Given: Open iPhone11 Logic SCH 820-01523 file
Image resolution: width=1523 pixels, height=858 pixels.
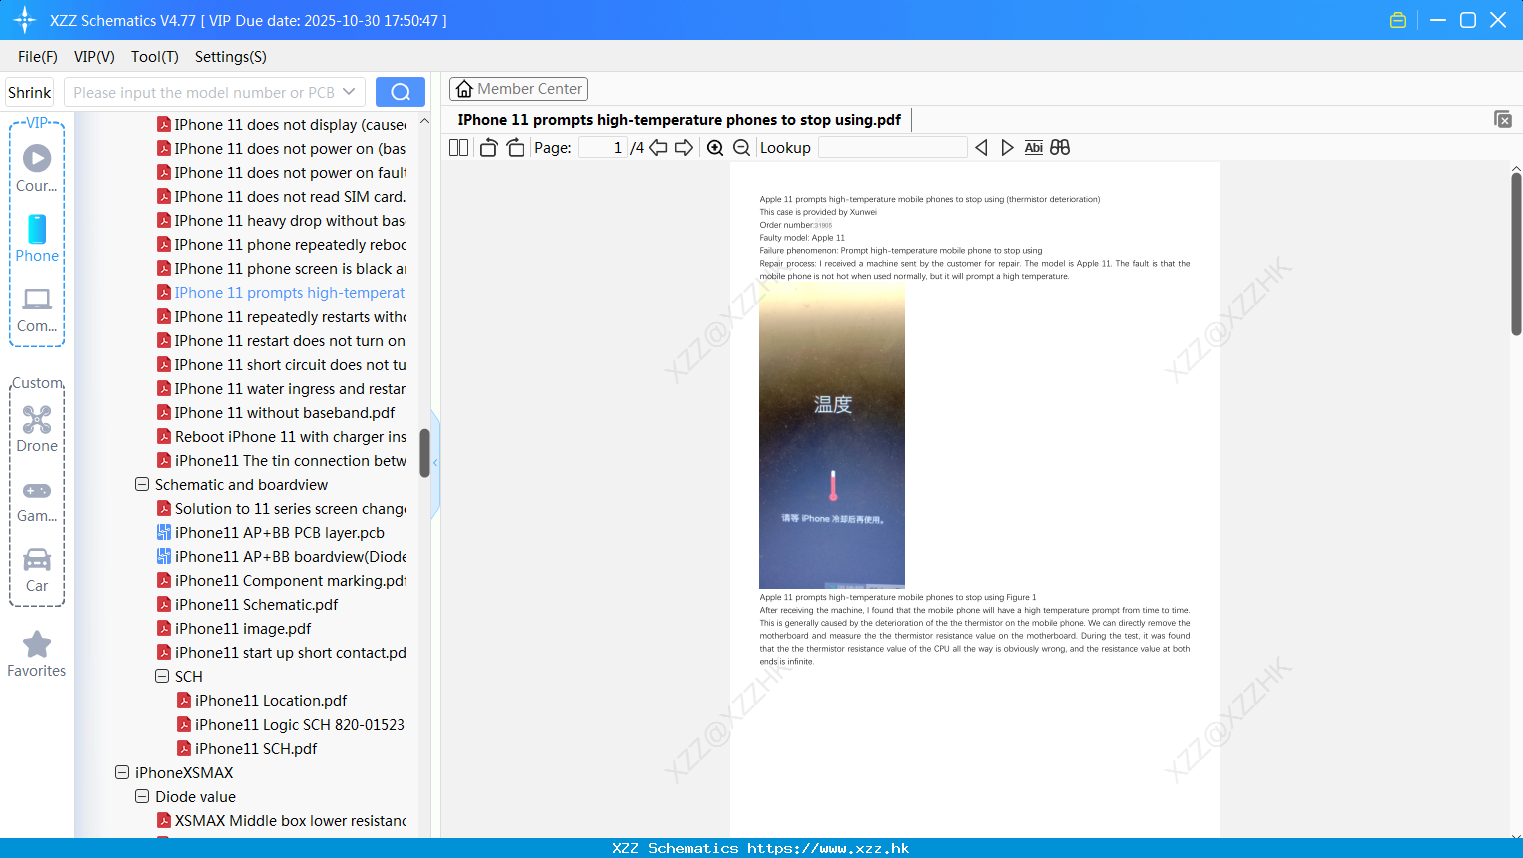Looking at the screenshot, I should pyautogui.click(x=291, y=725).
